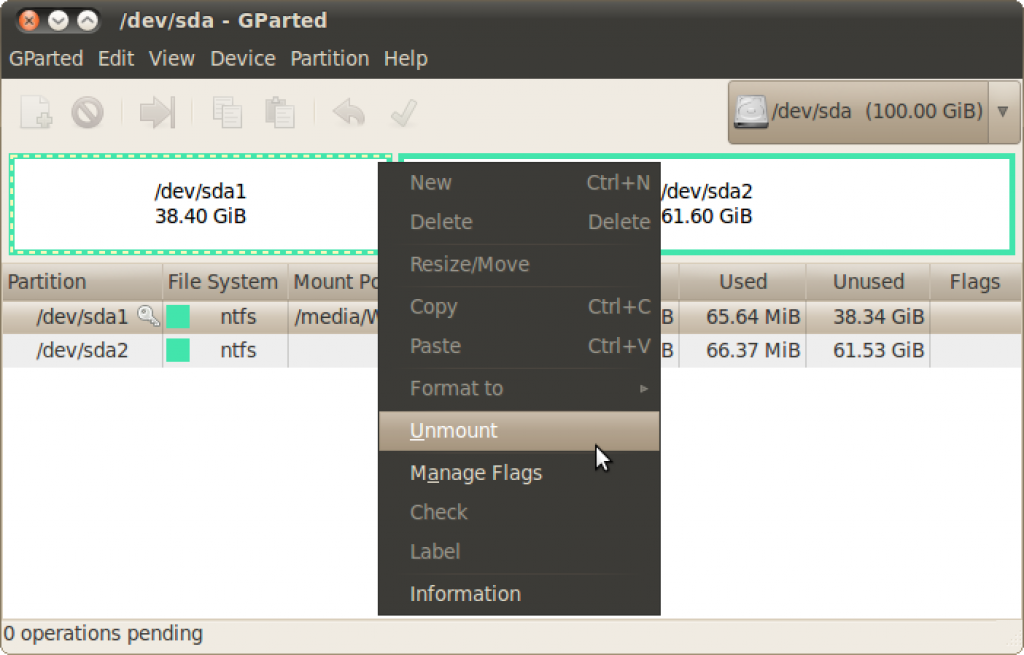Click the New partition toolbar icon
The height and width of the screenshot is (655, 1024).
click(37, 112)
